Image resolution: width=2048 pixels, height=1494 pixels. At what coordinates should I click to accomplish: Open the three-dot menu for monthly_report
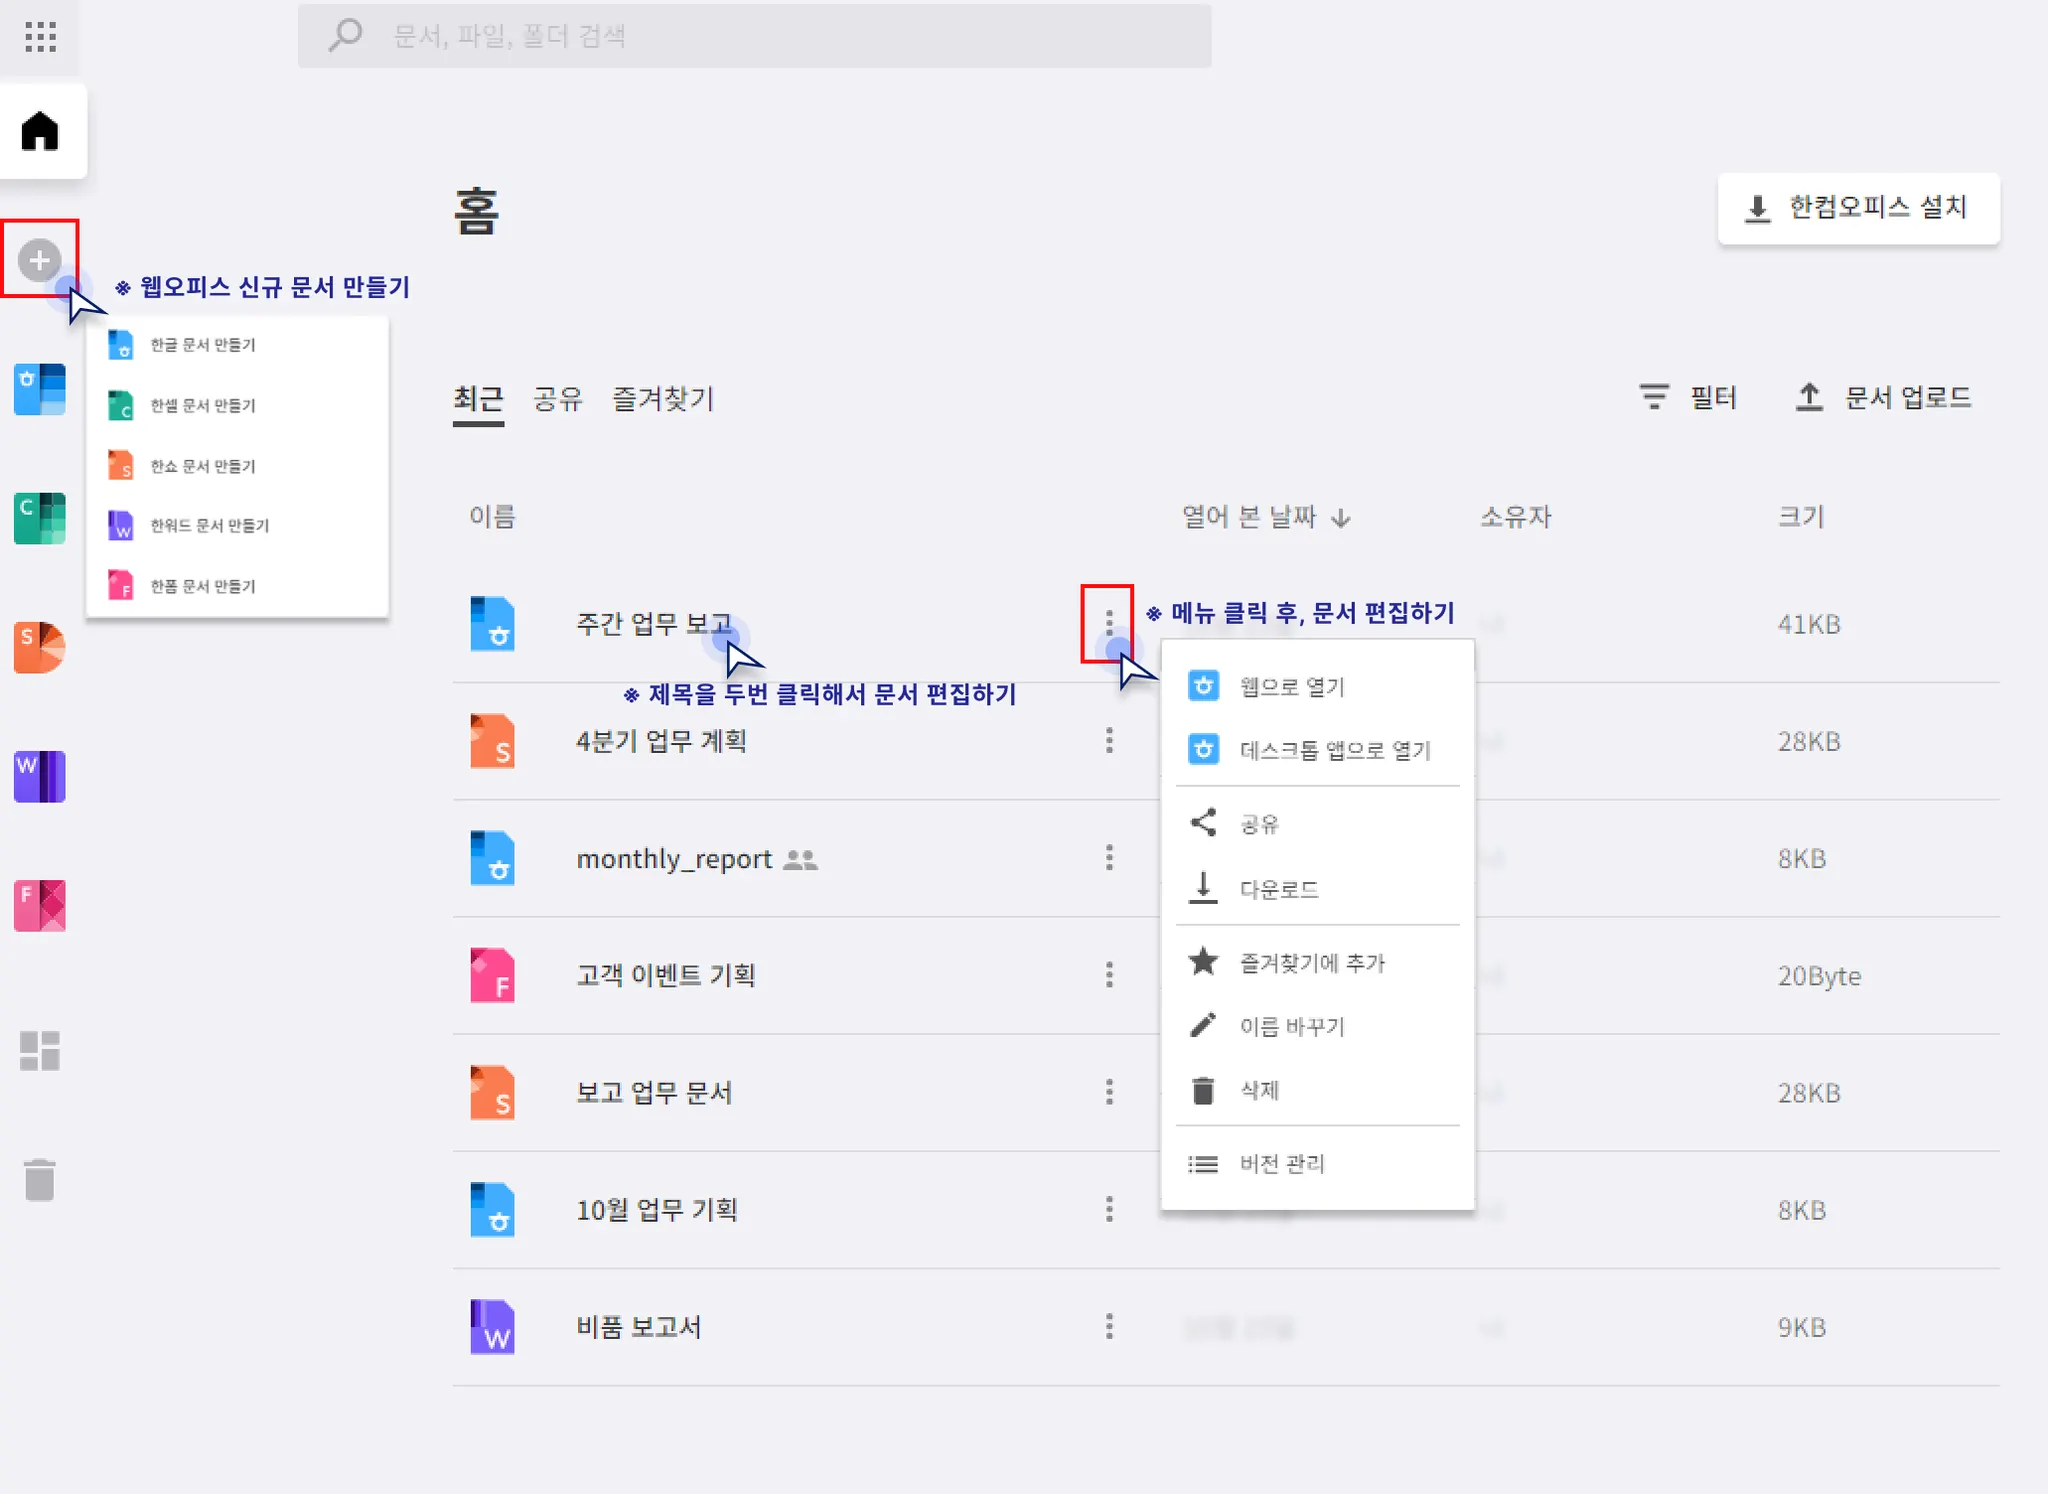[x=1109, y=858]
